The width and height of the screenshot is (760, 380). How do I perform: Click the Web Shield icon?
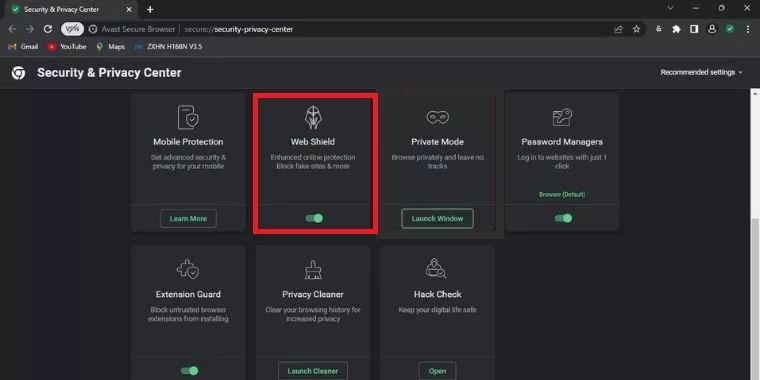click(x=313, y=117)
